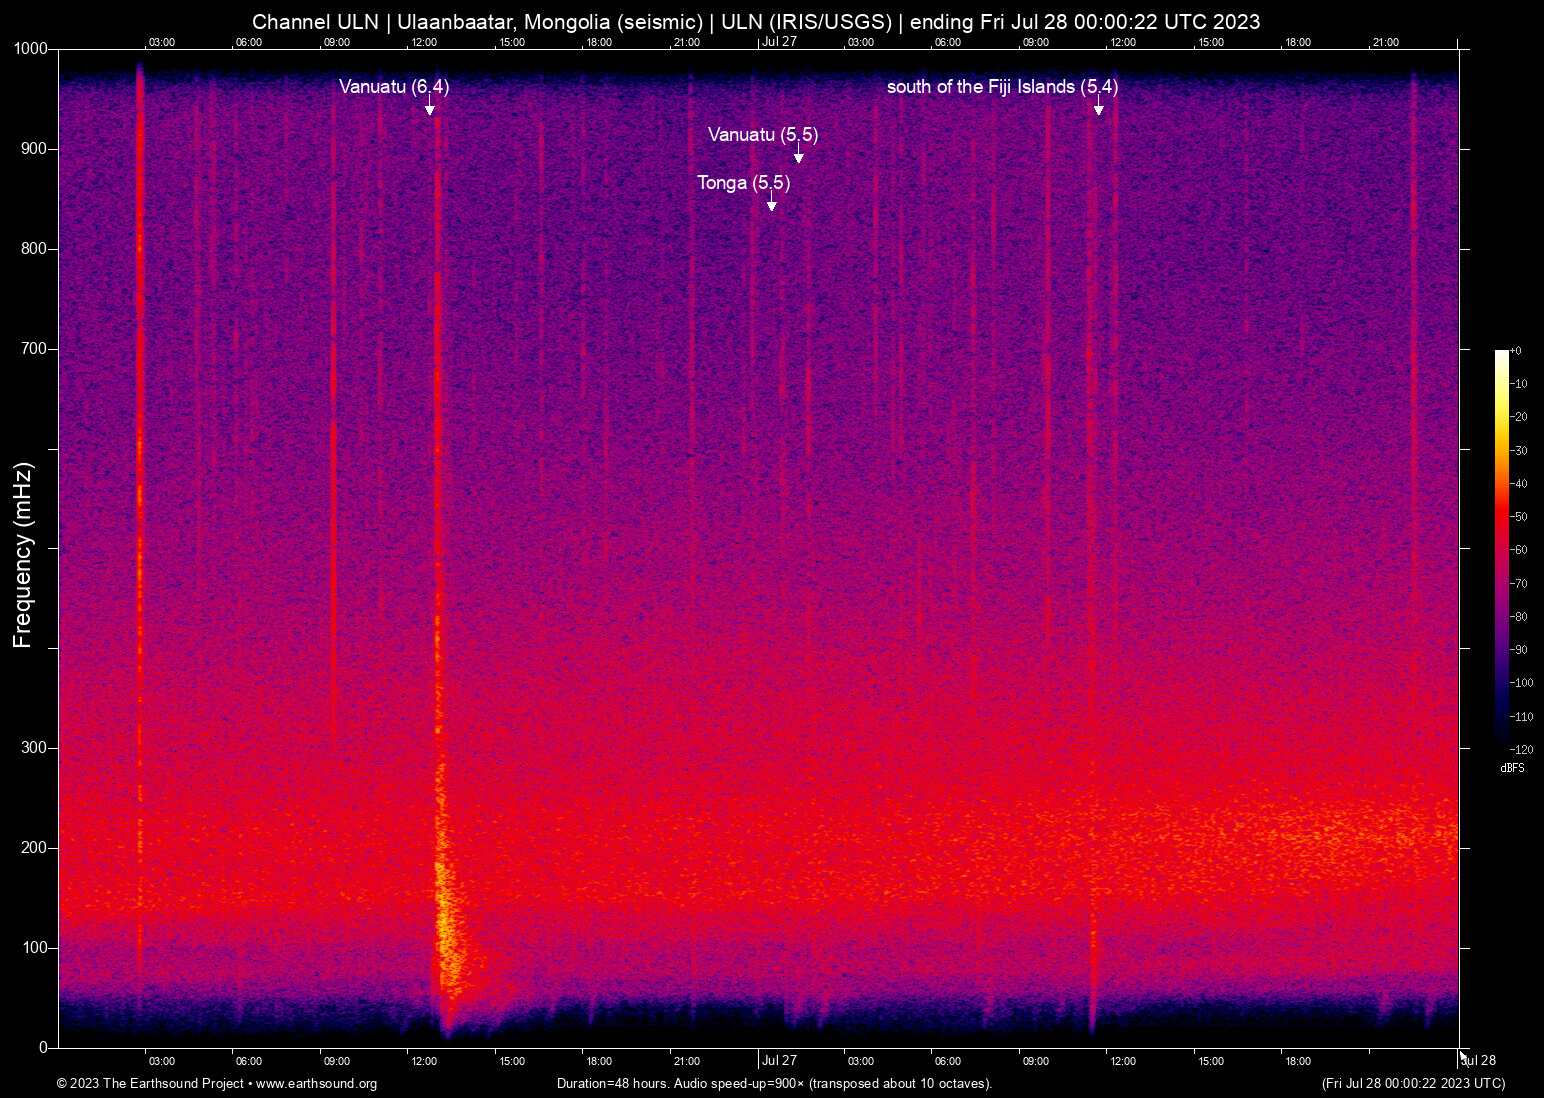This screenshot has height=1098, width=1544.
Task: Select the Vanuatu (5.5) annotation label
Action: (x=763, y=135)
